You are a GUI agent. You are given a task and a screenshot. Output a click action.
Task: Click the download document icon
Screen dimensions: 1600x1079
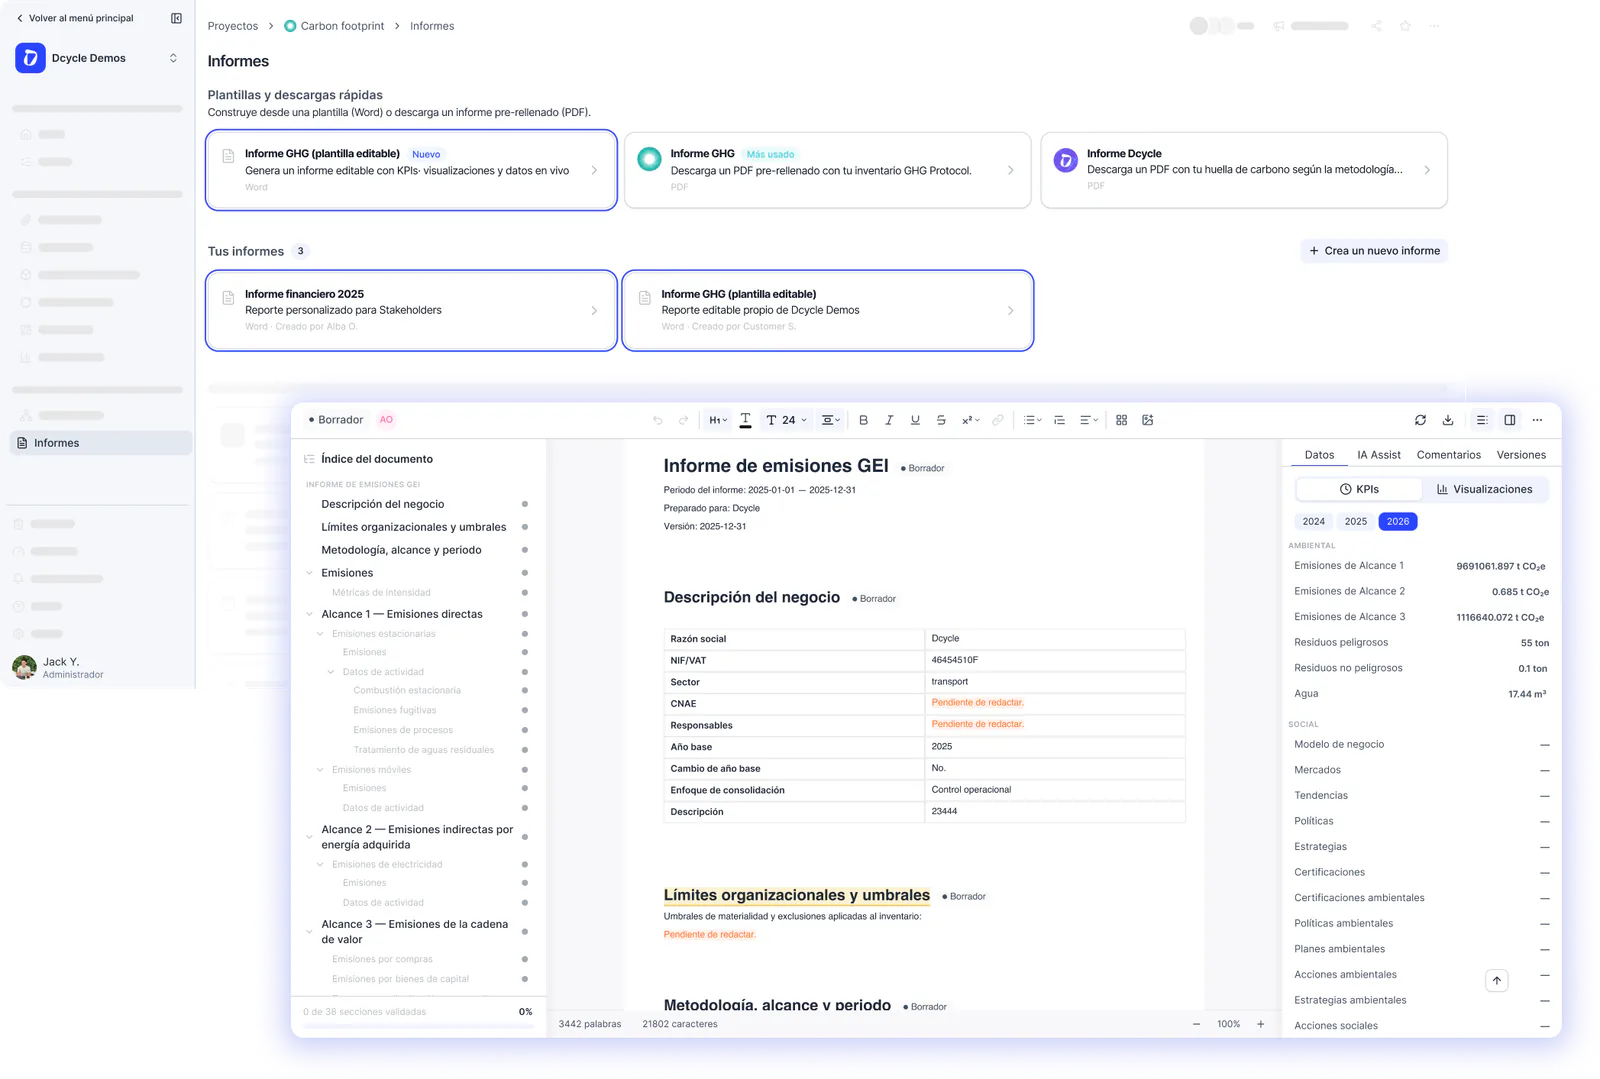(x=1447, y=420)
